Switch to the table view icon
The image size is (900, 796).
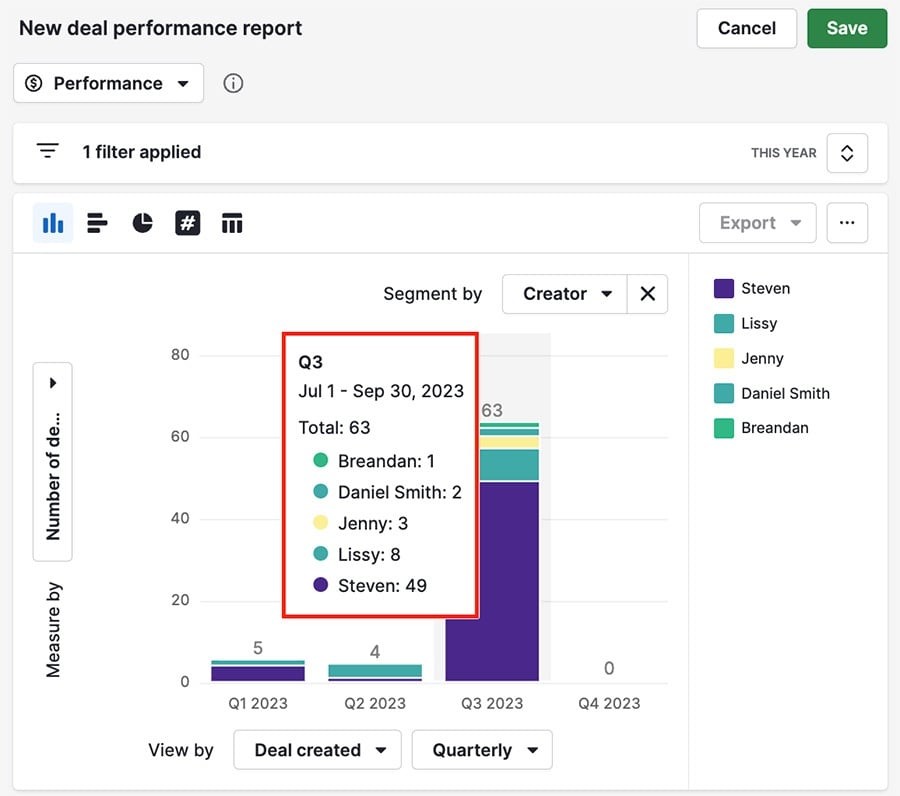tap(232, 222)
